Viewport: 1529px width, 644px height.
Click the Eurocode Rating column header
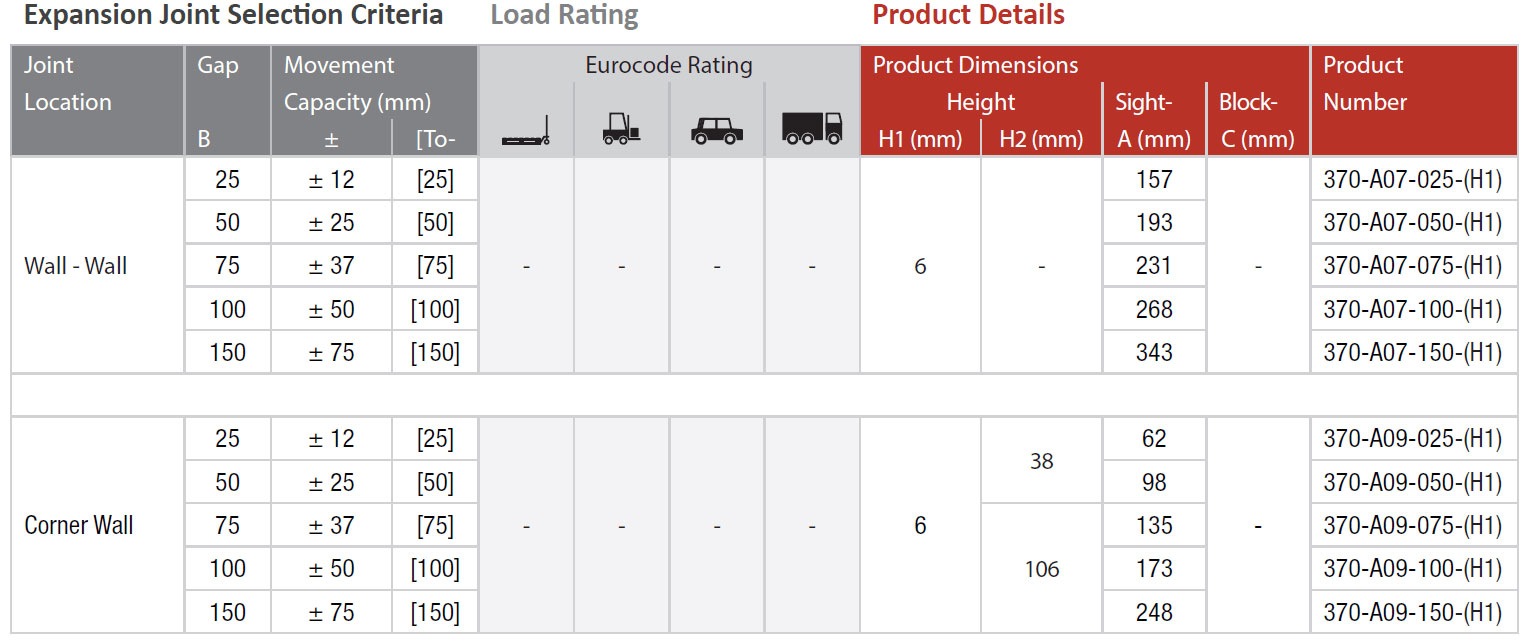(669, 66)
